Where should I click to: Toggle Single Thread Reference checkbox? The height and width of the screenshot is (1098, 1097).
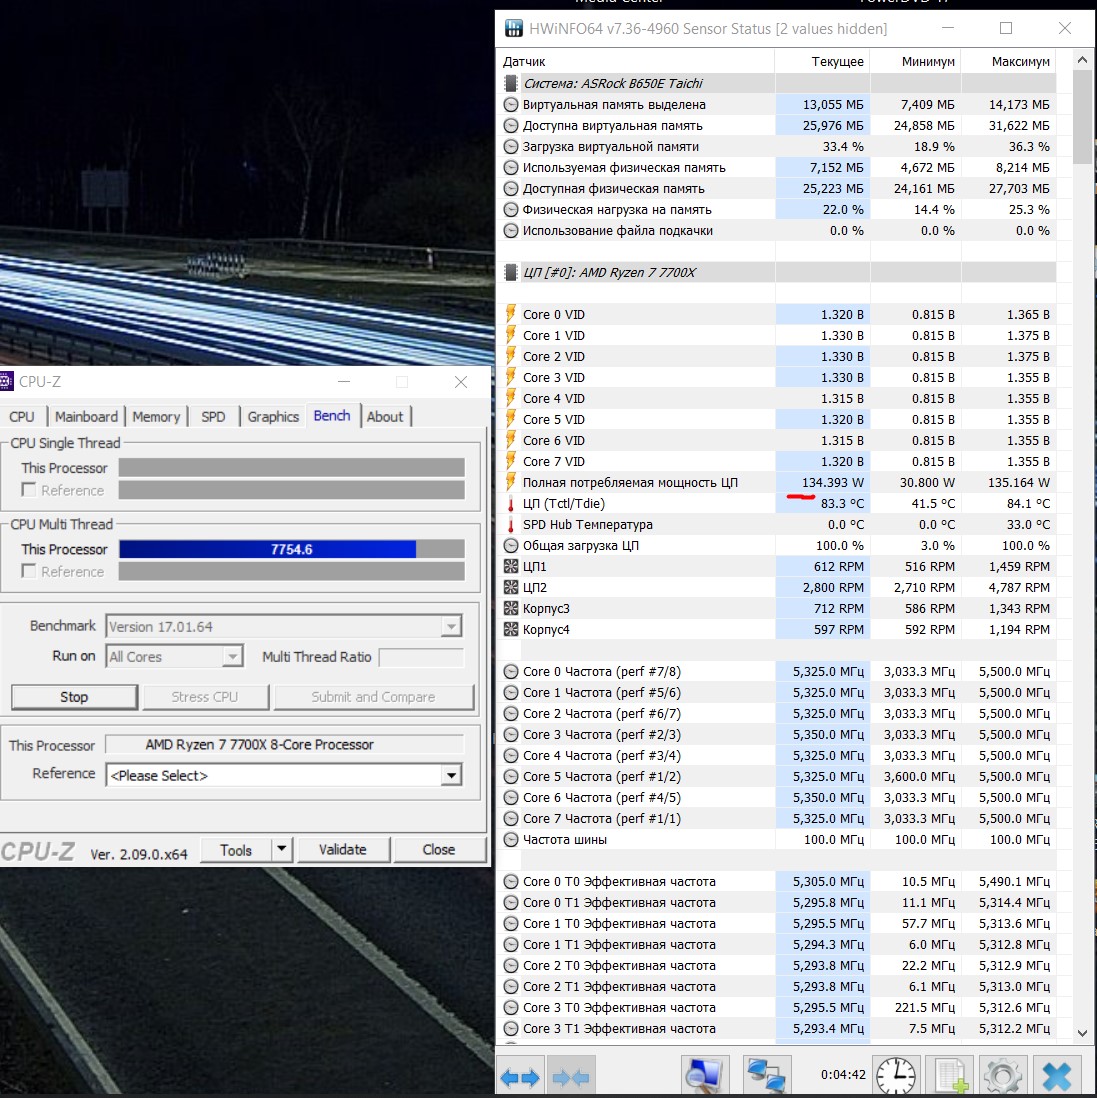tap(29, 490)
